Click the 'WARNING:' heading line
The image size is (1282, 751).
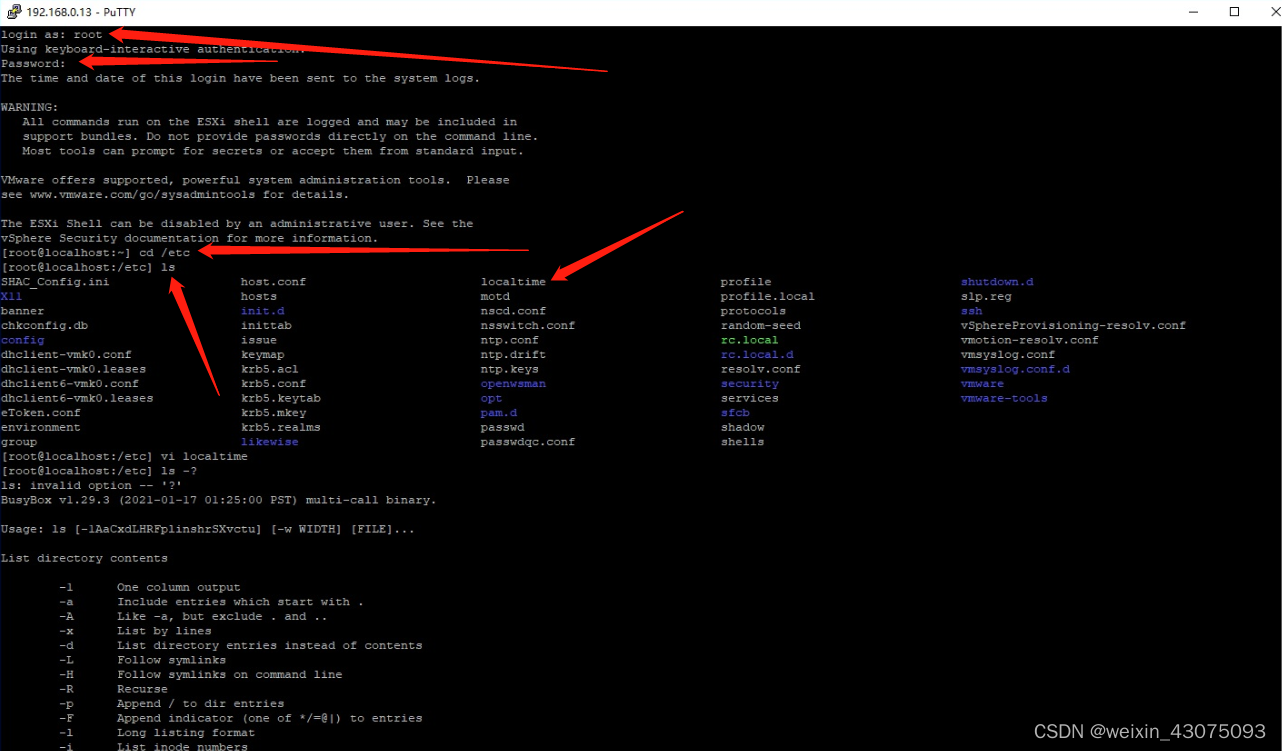point(30,107)
